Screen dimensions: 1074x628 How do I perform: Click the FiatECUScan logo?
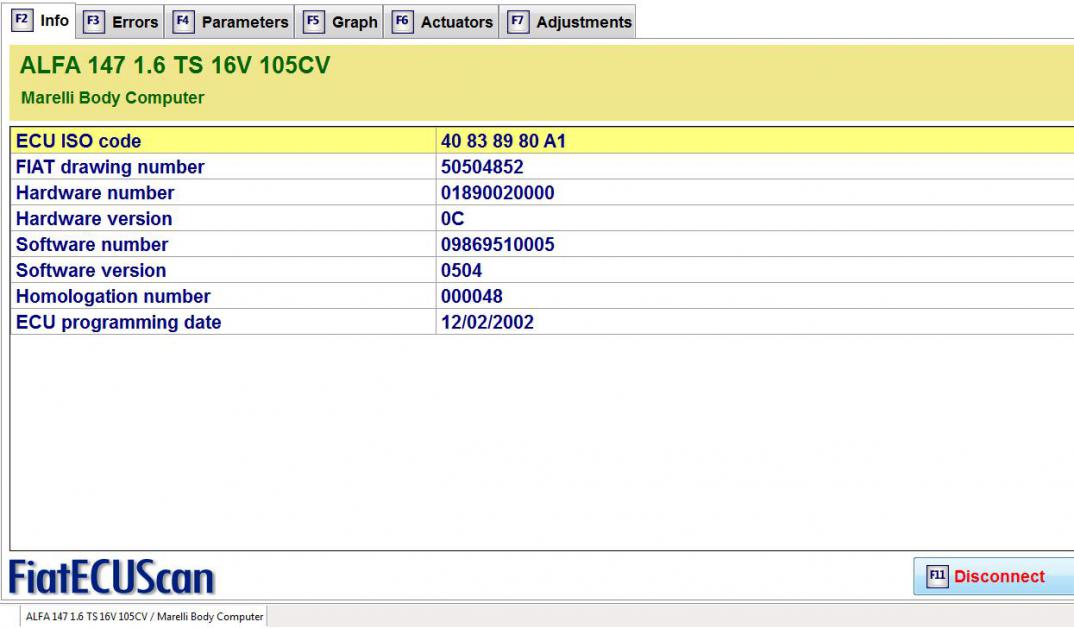(x=112, y=577)
